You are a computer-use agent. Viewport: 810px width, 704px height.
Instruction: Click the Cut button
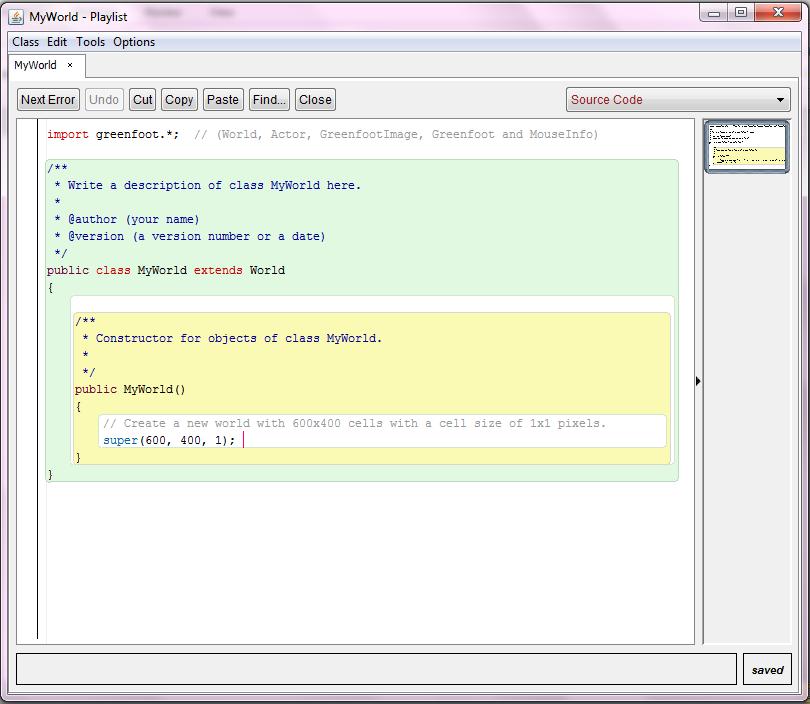pyautogui.click(x=143, y=100)
